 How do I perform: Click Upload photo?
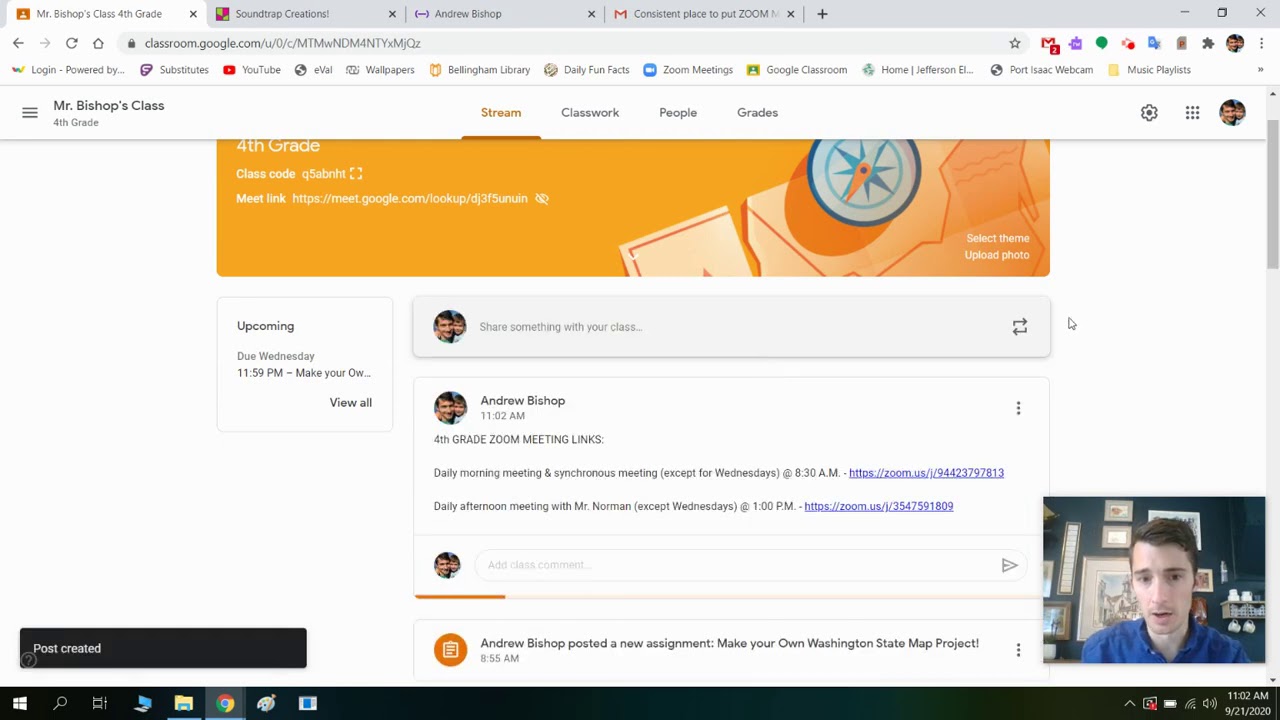coord(996,255)
